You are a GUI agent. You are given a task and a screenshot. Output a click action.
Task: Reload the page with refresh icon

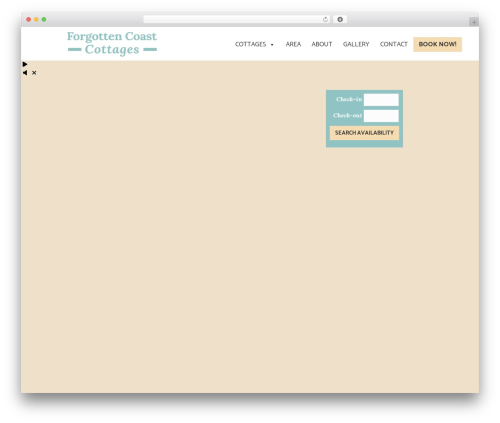point(325,20)
